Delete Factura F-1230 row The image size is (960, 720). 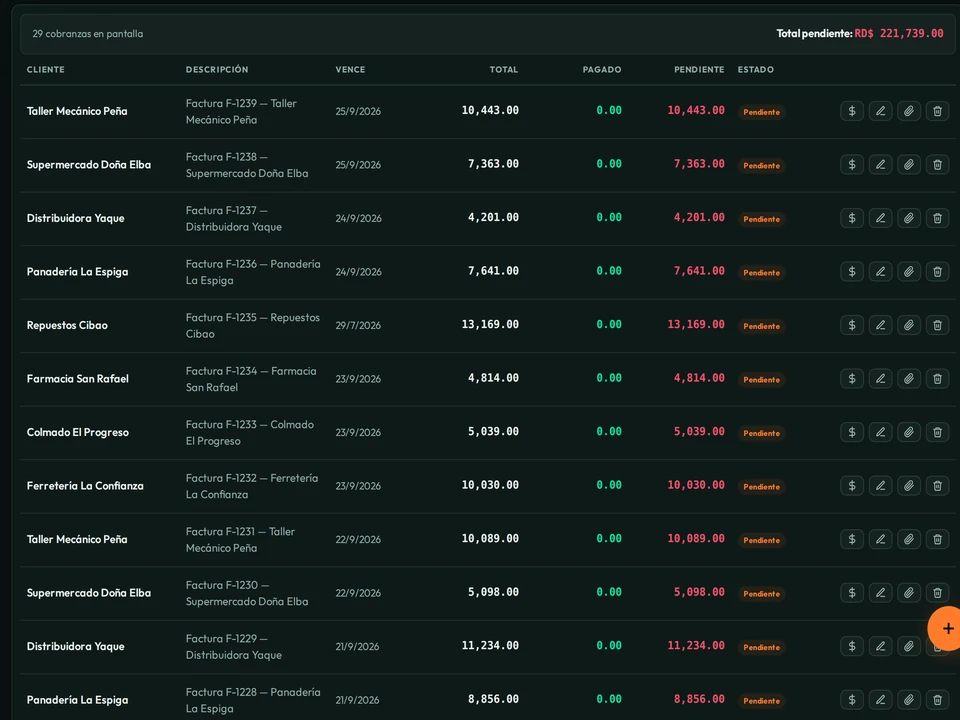937,593
